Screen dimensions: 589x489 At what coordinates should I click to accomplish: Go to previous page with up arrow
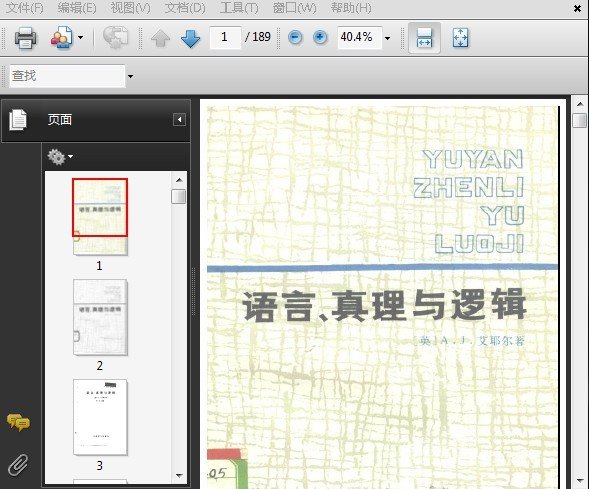[160, 38]
